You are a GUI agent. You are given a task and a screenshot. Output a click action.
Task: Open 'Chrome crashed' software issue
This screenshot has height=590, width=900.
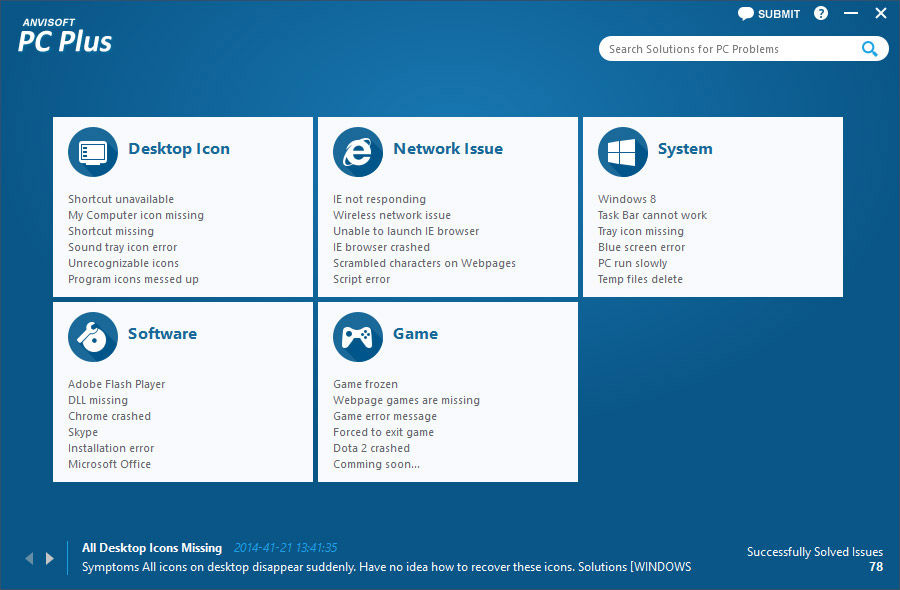(x=109, y=416)
